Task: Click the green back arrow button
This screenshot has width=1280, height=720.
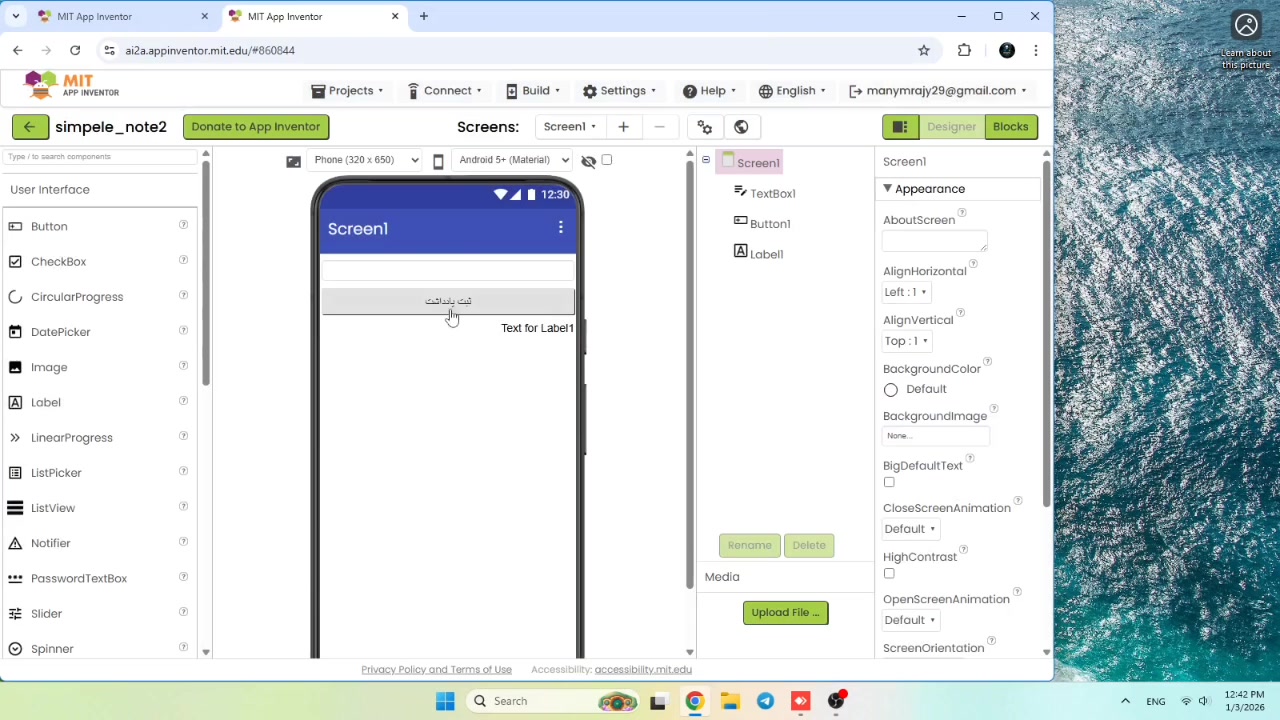Action: pos(29,127)
